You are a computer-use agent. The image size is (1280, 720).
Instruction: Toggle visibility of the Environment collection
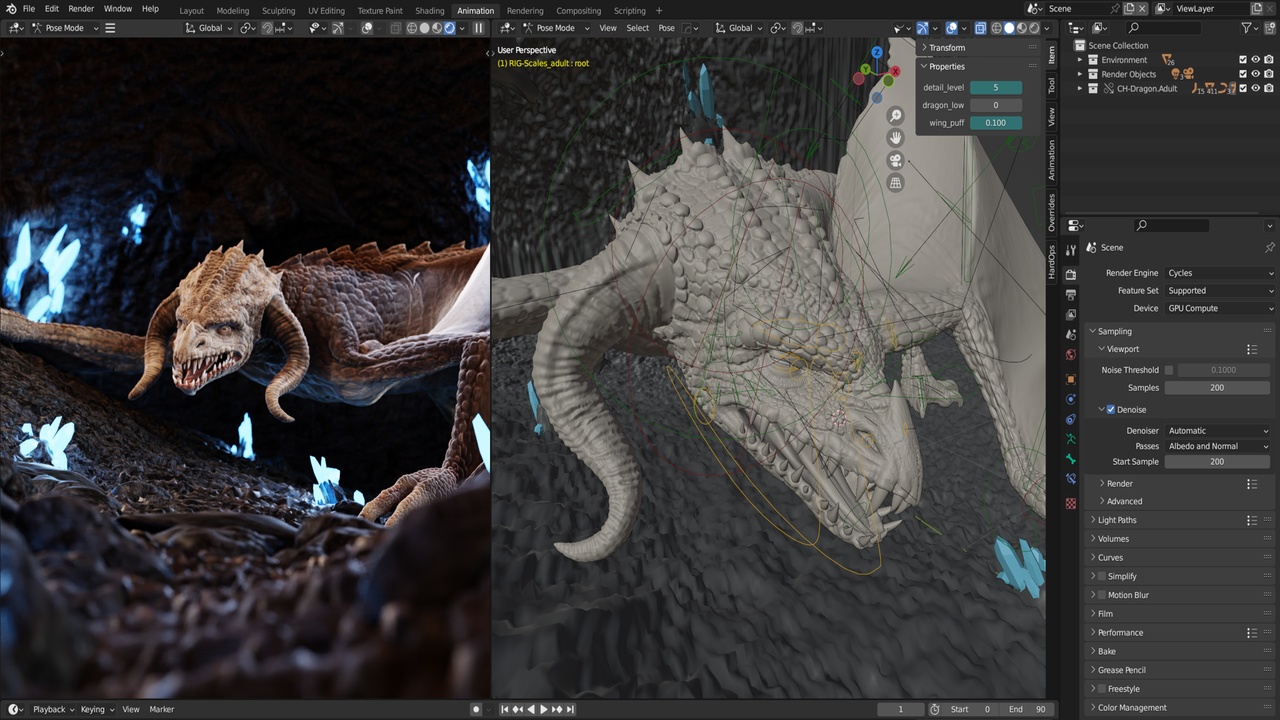[1255, 60]
